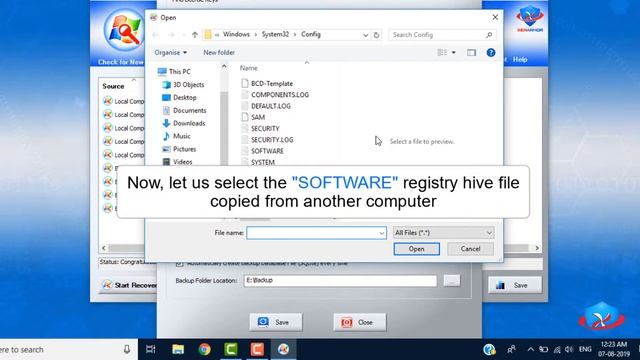
Task: Click the browse button beside backup folder
Action: tap(452, 280)
